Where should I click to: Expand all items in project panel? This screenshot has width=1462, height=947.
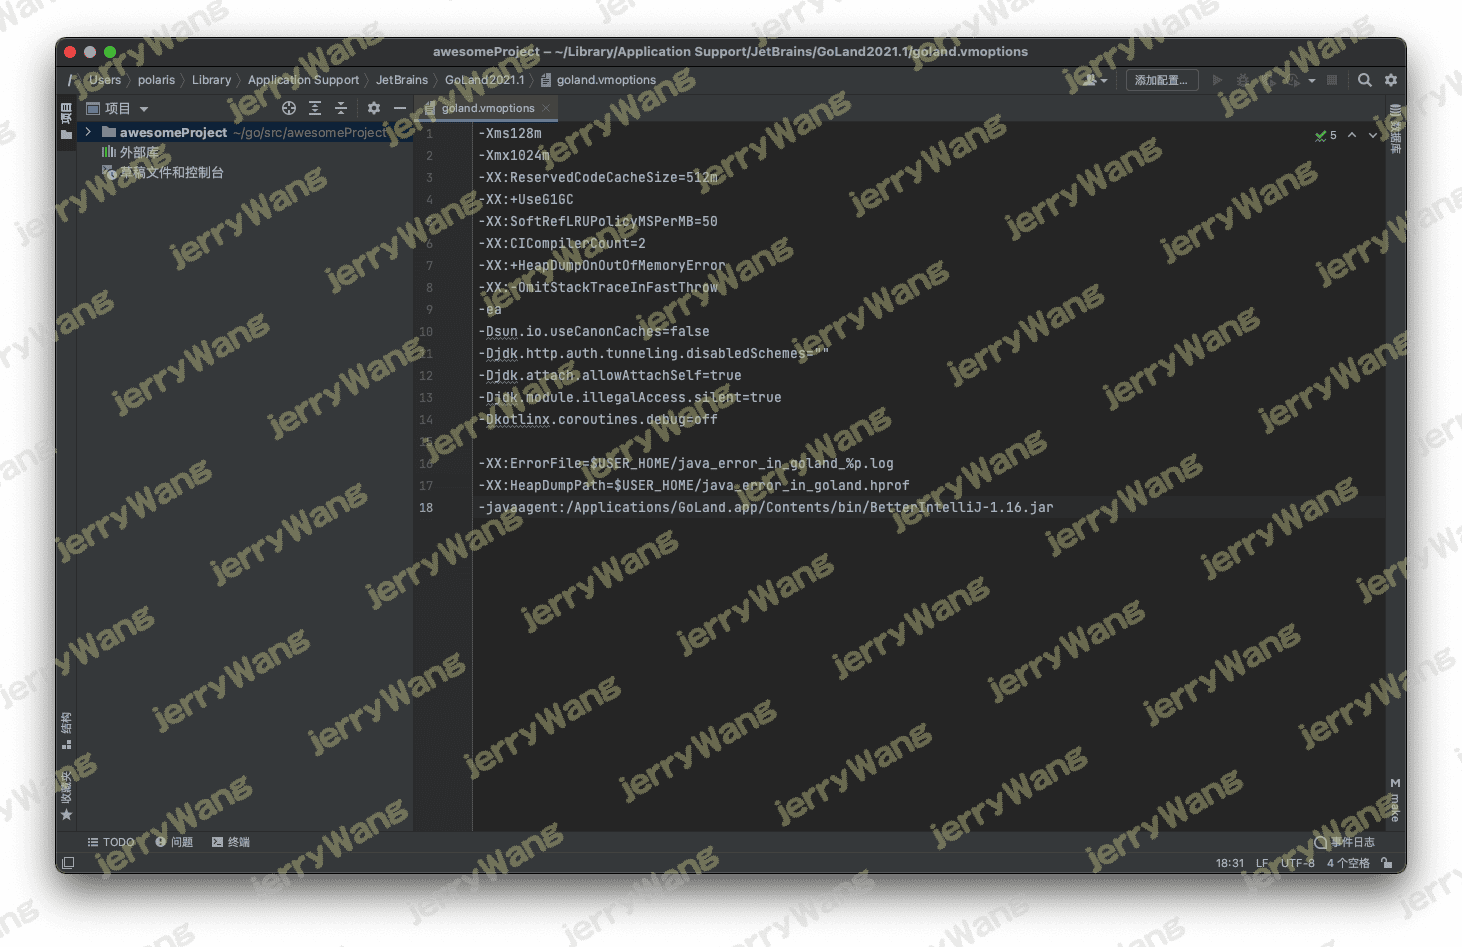click(x=315, y=108)
